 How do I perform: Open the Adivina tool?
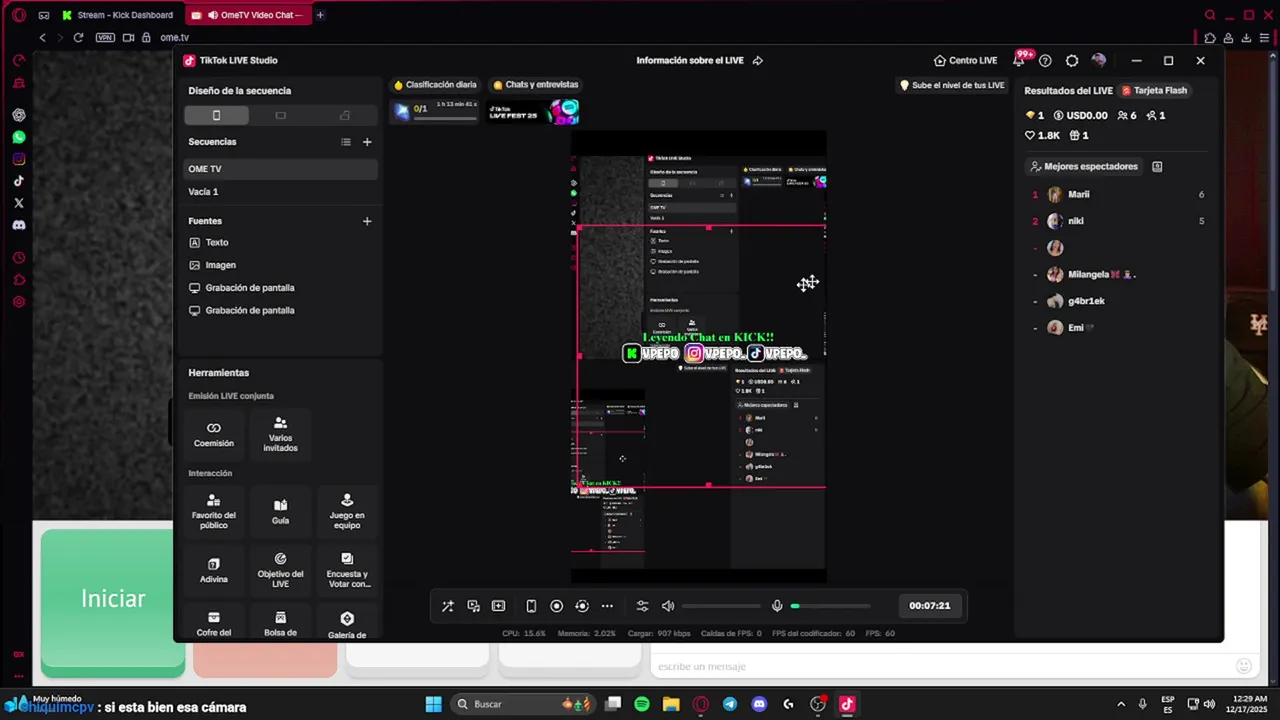214,570
